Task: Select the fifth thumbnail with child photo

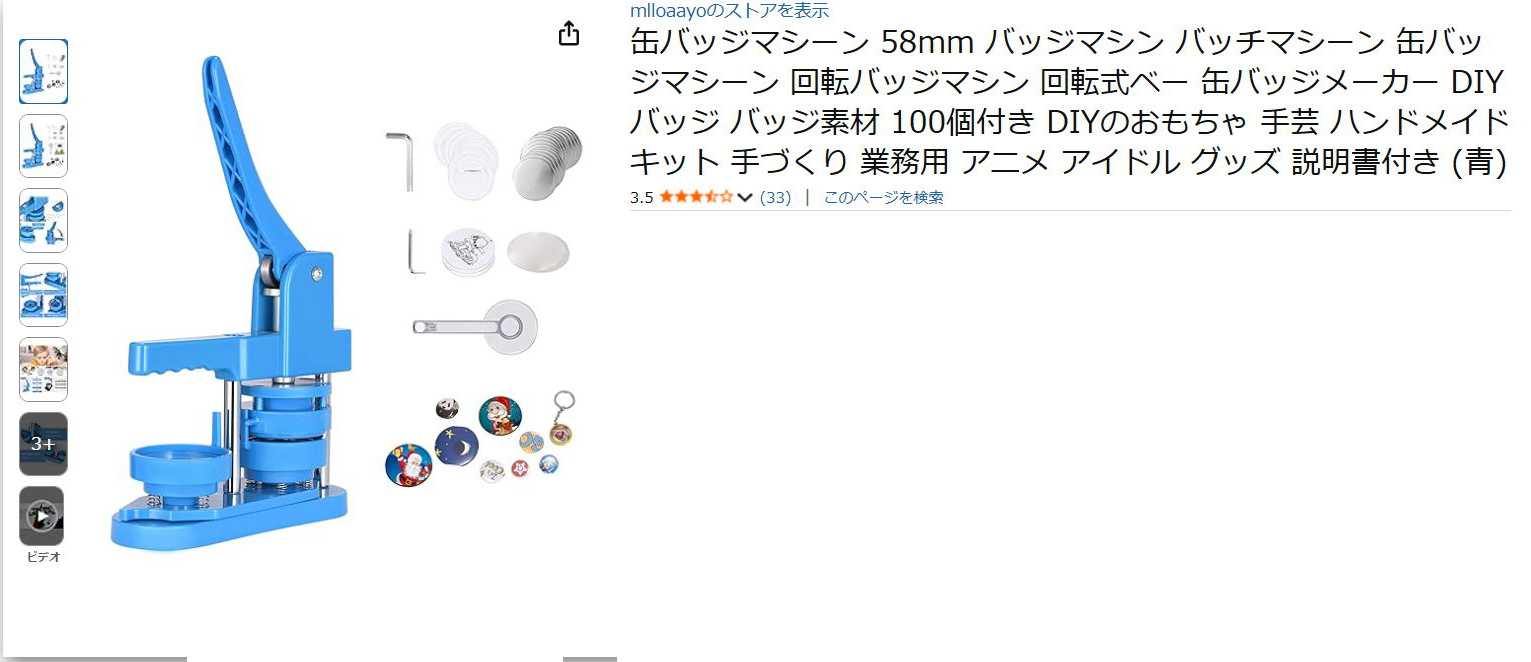Action: (x=43, y=369)
